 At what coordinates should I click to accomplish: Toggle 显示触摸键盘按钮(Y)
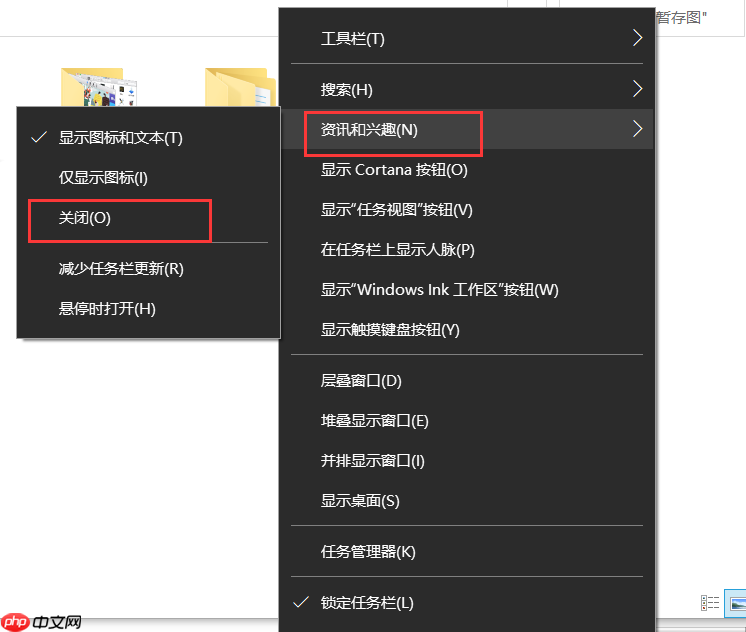(x=467, y=330)
